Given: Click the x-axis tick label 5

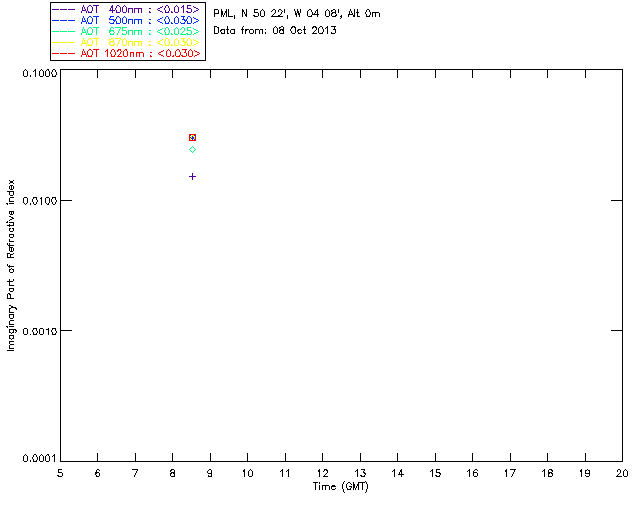Looking at the screenshot, I should [x=60, y=473].
